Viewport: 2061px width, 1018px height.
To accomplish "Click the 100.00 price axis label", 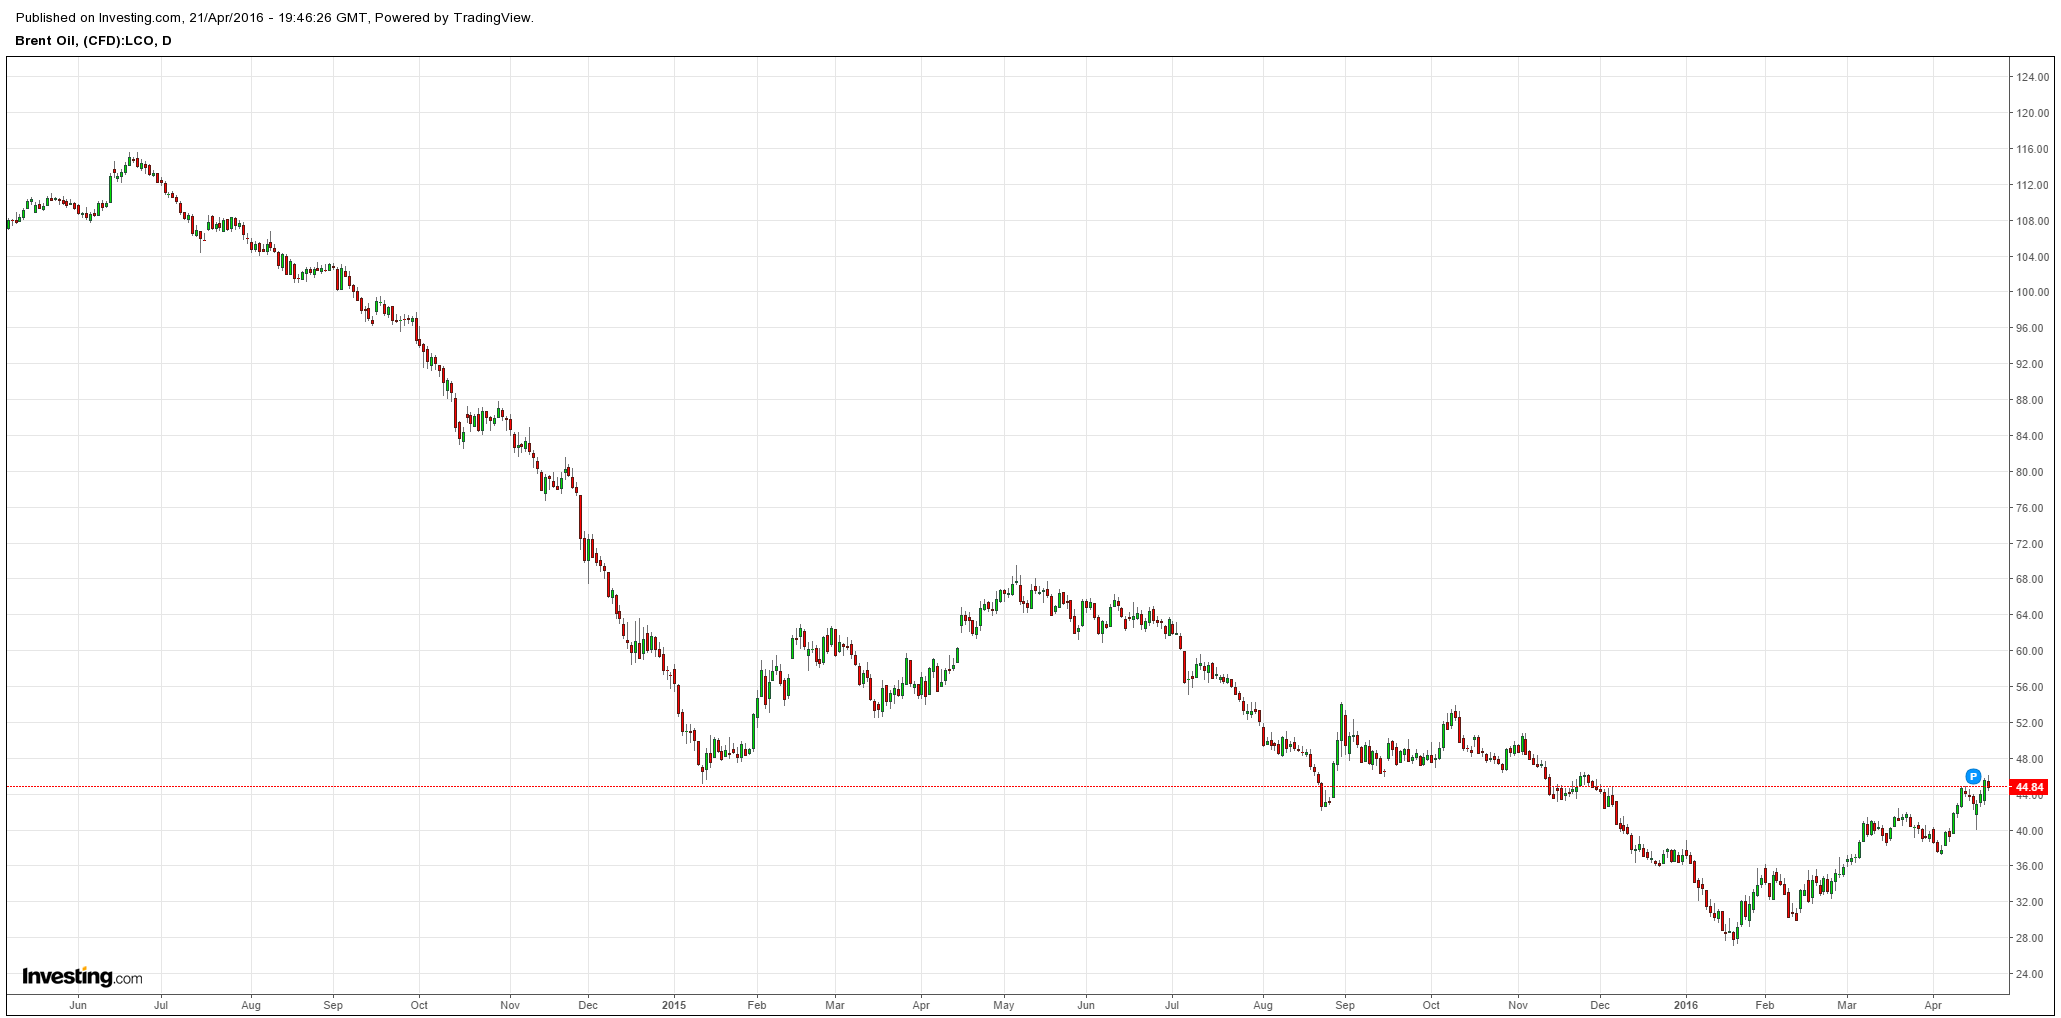I will [x=2030, y=292].
